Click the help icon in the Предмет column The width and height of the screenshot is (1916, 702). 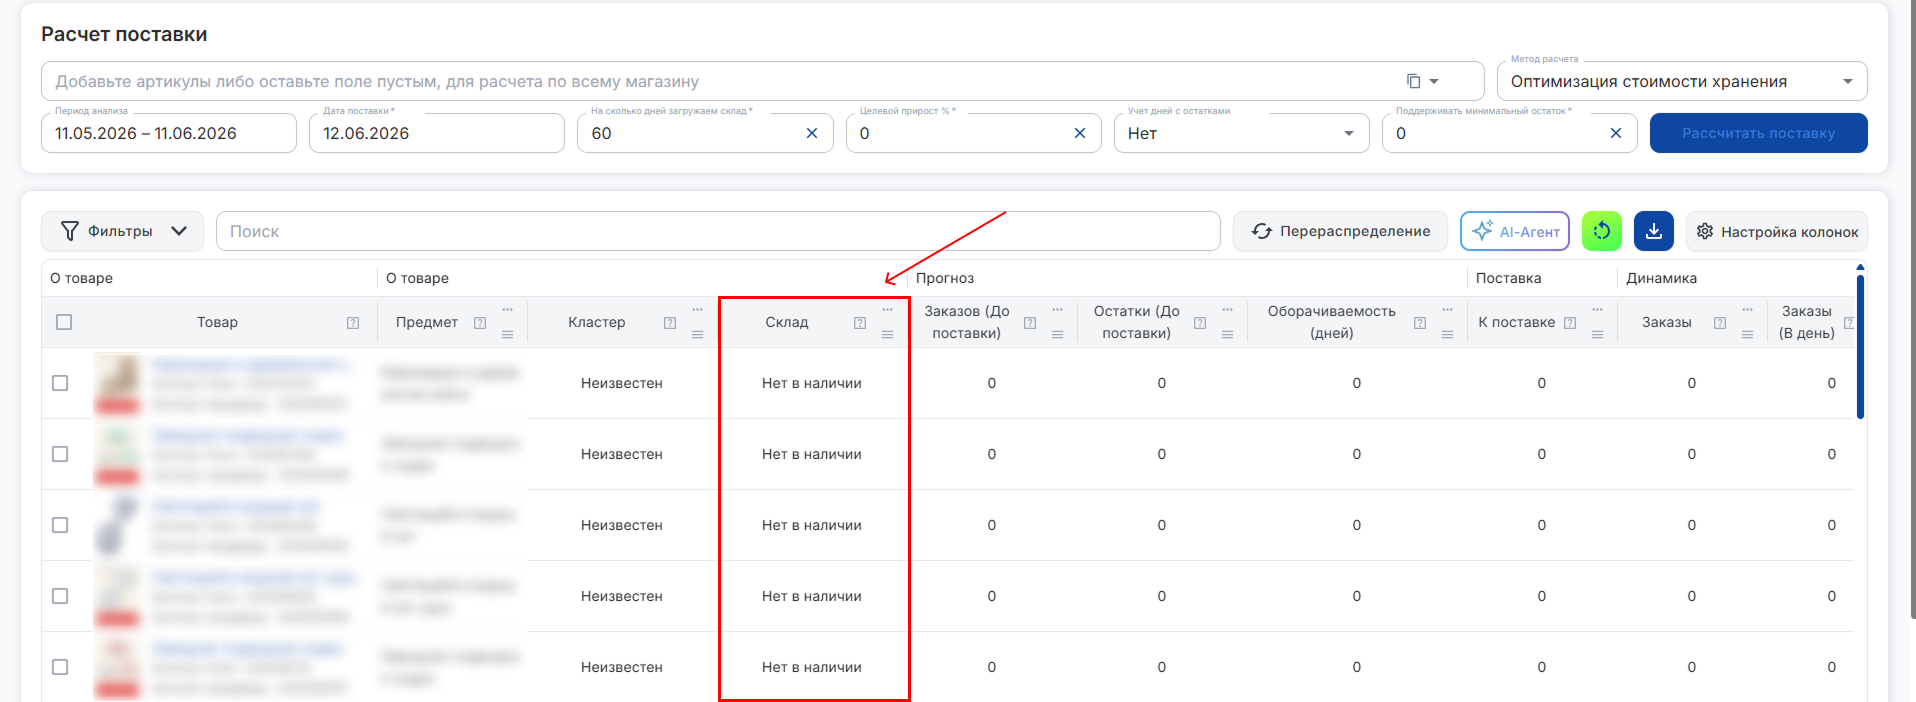point(480,323)
